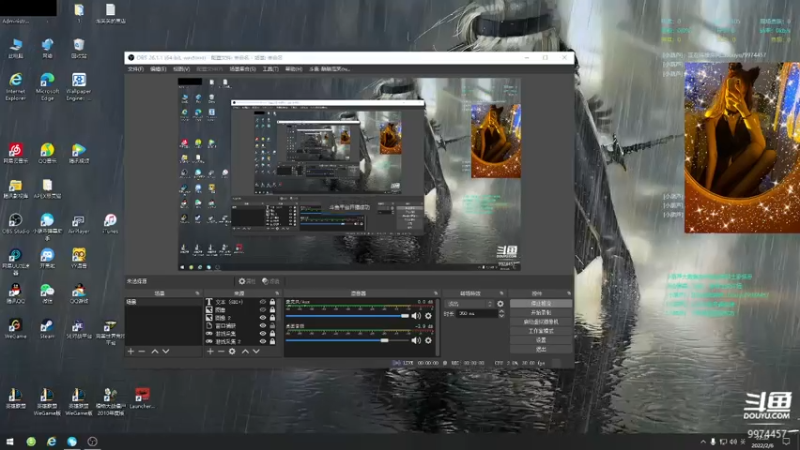Screen dimensions: 800x450
Task: Remove the selected scene with the minus icon
Action: click(142, 352)
